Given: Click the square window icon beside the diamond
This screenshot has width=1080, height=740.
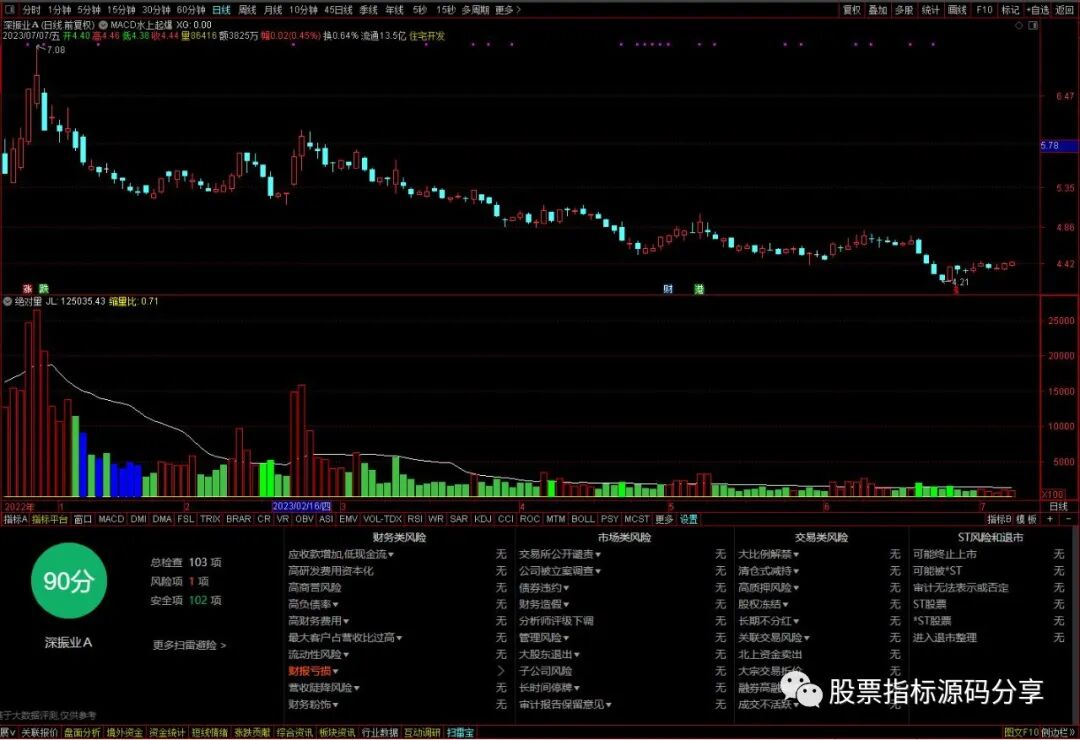Looking at the screenshot, I should [1033, 25].
